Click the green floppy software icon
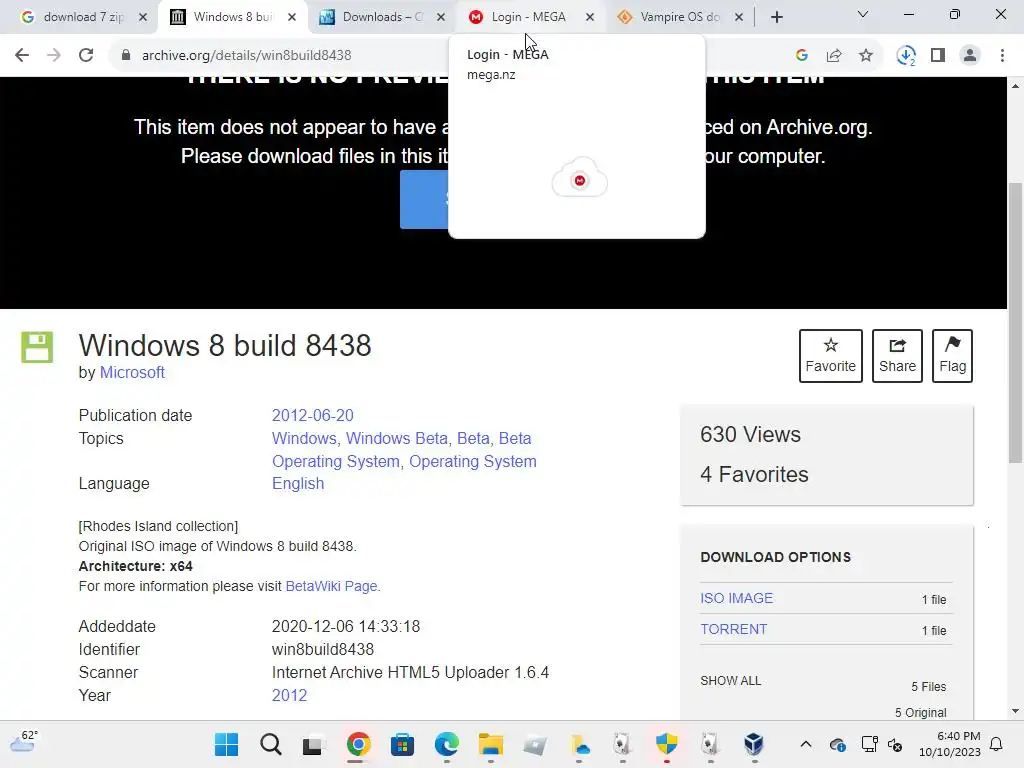Viewport: 1024px width, 768px height. [x=37, y=347]
